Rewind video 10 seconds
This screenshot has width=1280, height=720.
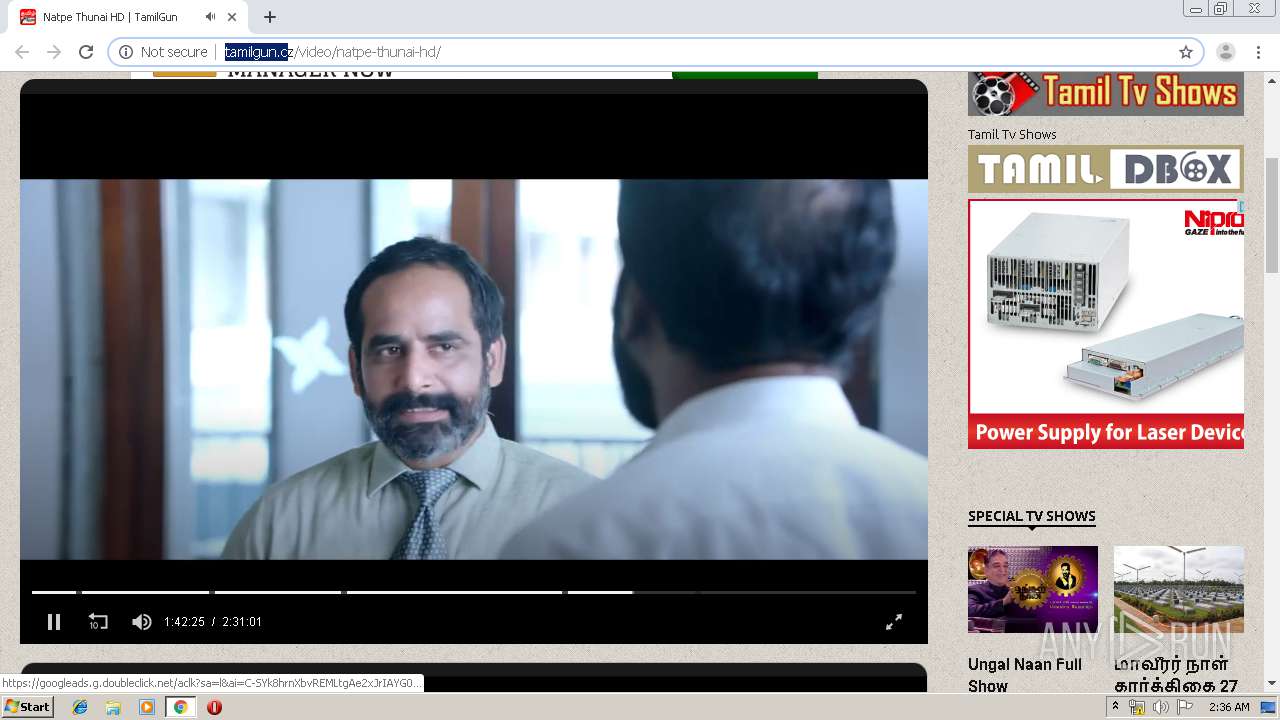coord(97,622)
